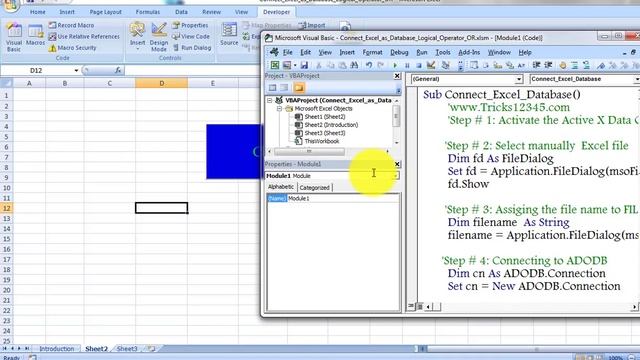Click the Cut scissors icon in VBA toolbar
The height and width of the screenshot is (360, 640).
319,65
